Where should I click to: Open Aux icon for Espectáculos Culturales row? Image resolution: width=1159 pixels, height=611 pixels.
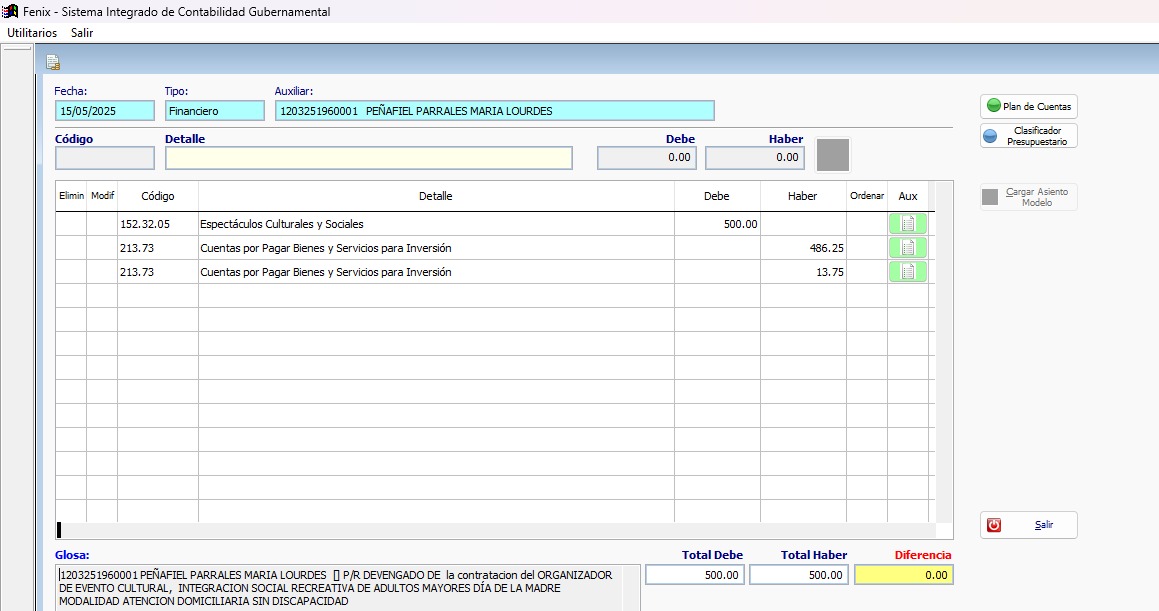[907, 224]
